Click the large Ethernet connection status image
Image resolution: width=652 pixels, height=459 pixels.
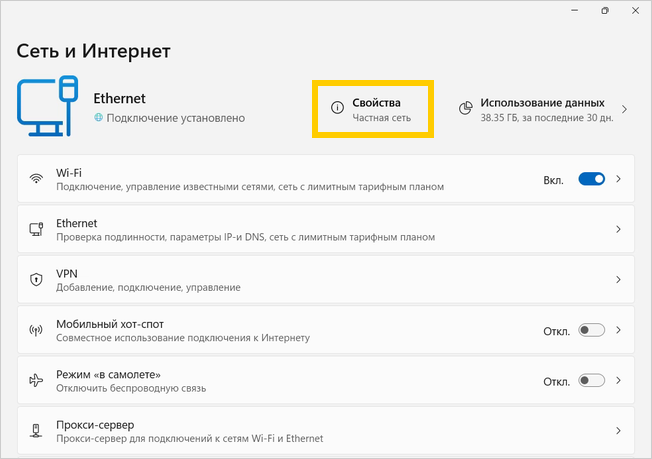click(48, 108)
